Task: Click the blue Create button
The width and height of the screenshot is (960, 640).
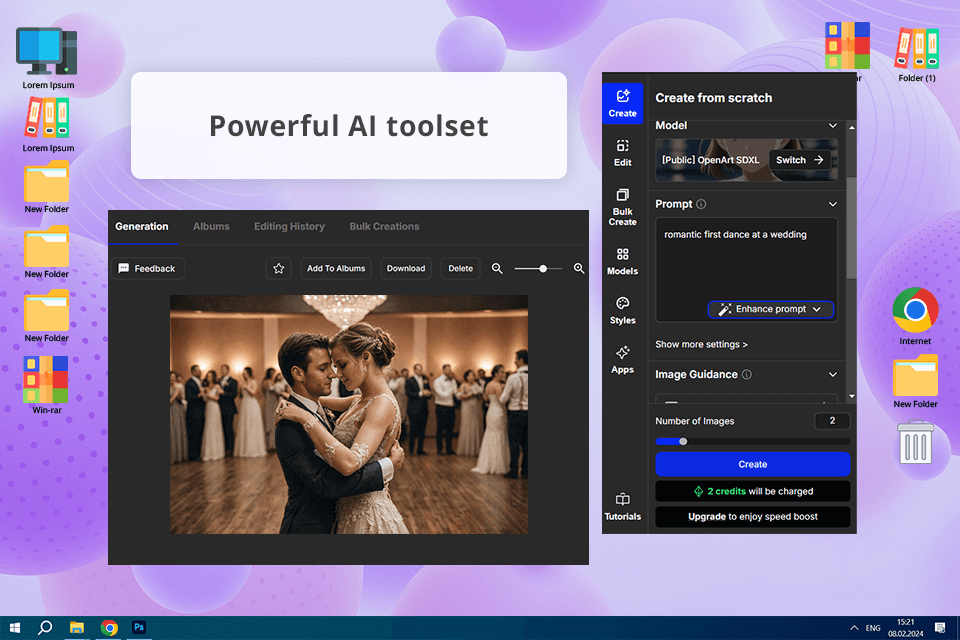Action: click(752, 464)
